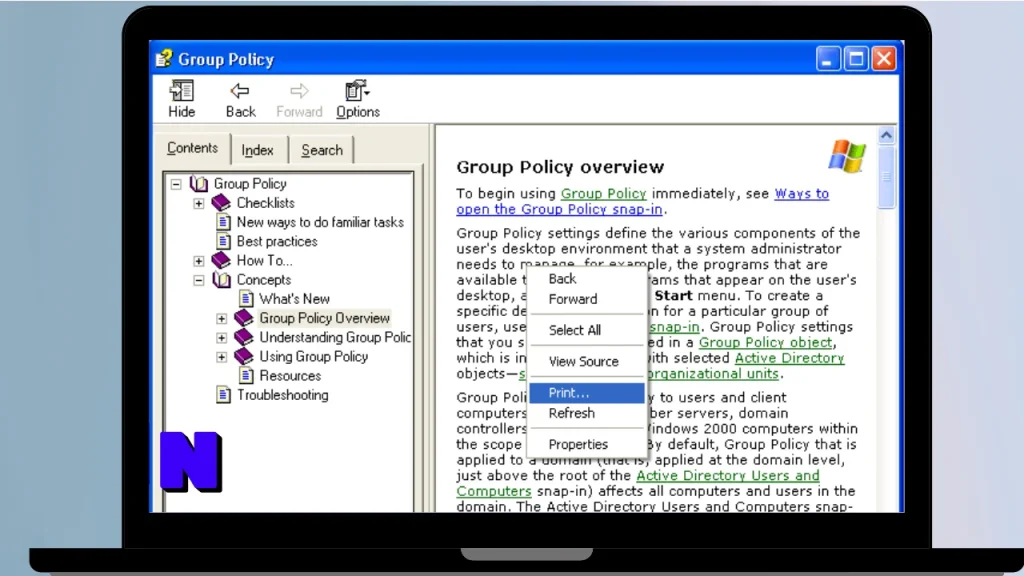Expand the Checklists node
Image resolution: width=1024 pixels, height=576 pixels.
pos(199,203)
